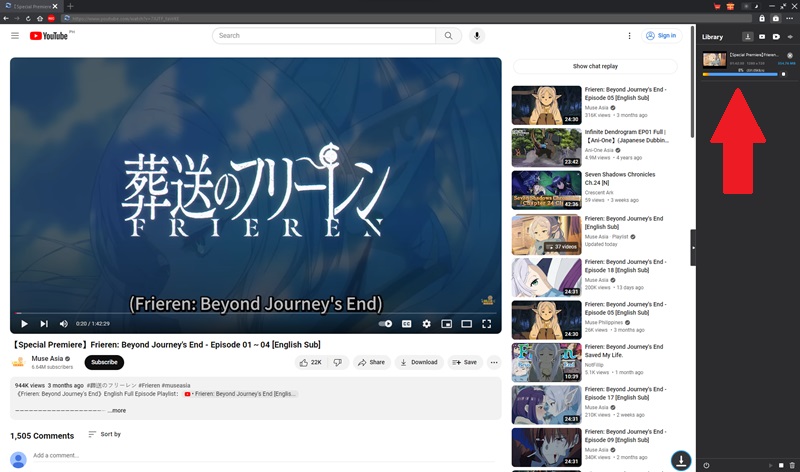The width and height of the screenshot is (800, 472).
Task: Cancel the Frieren download item
Action: [790, 55]
